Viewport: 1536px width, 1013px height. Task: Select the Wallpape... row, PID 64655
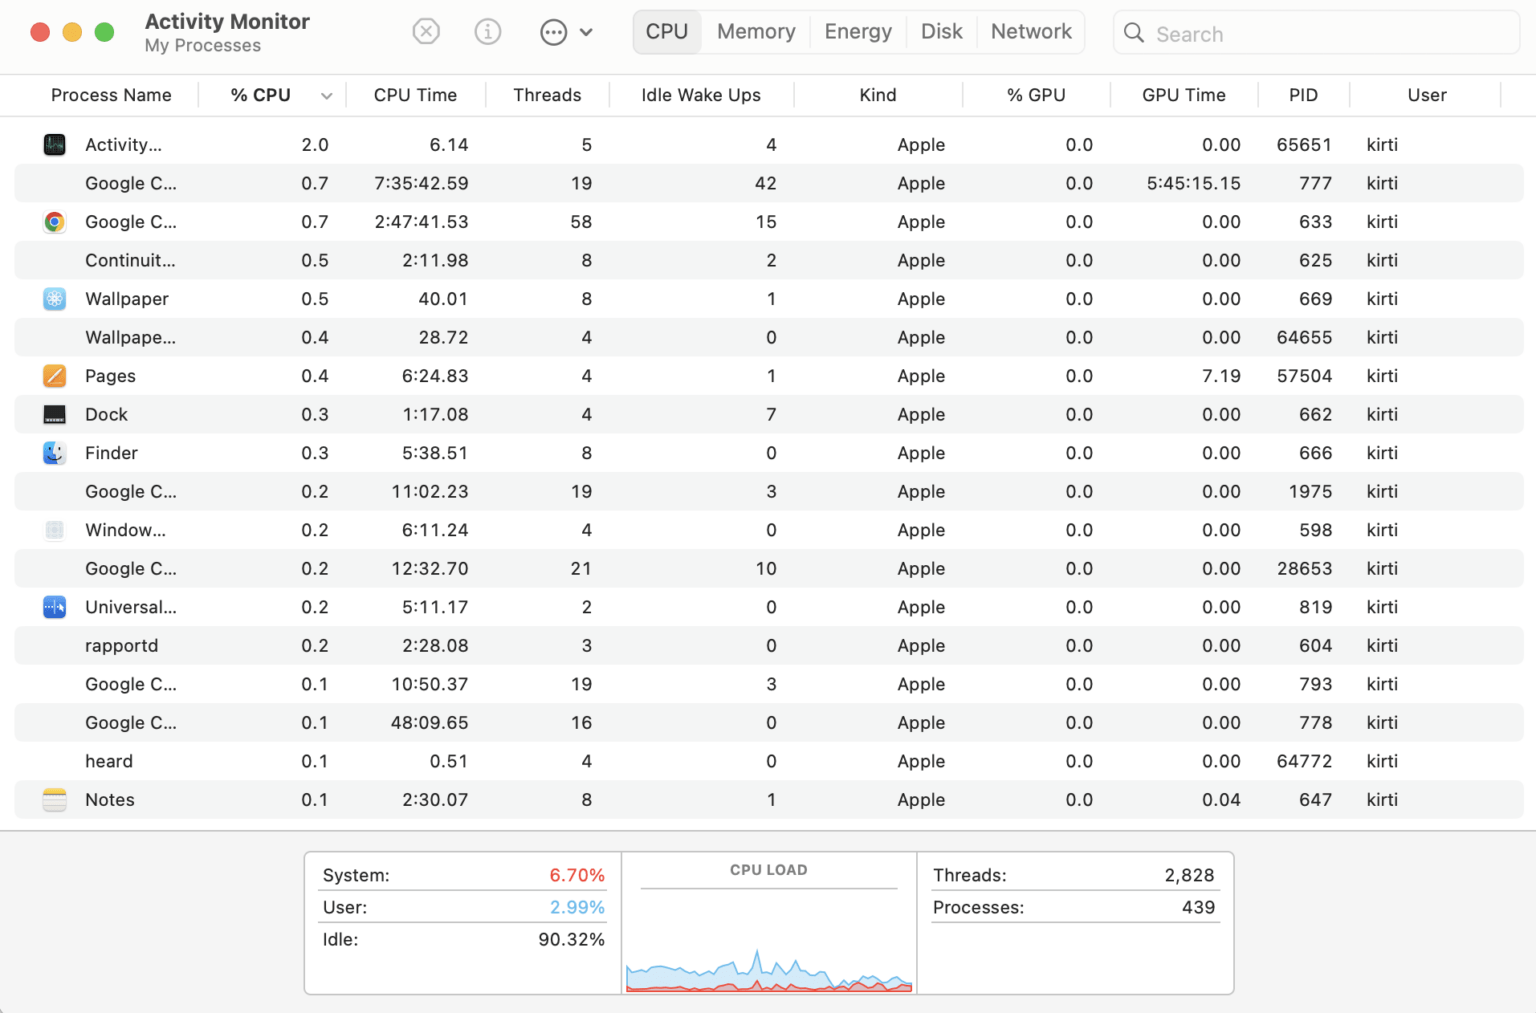point(768,337)
